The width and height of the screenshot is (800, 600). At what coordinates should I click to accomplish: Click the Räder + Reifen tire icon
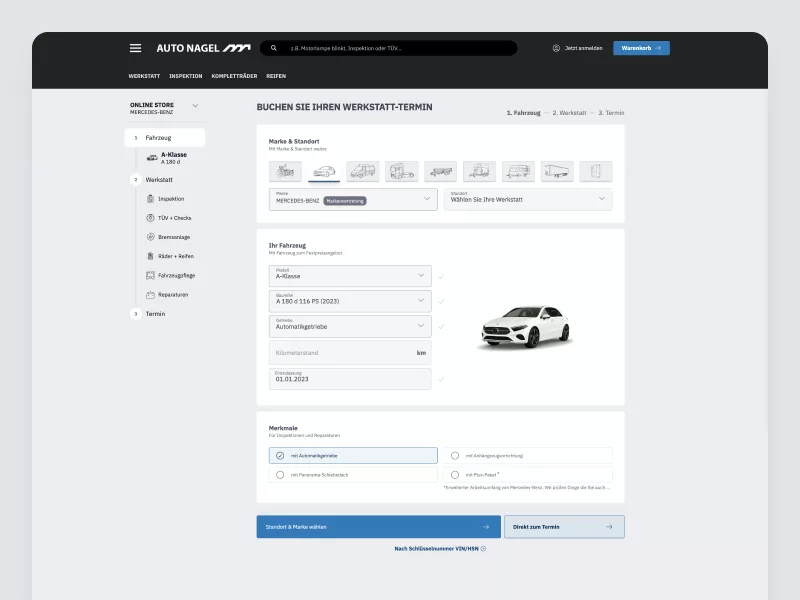pyautogui.click(x=150, y=256)
